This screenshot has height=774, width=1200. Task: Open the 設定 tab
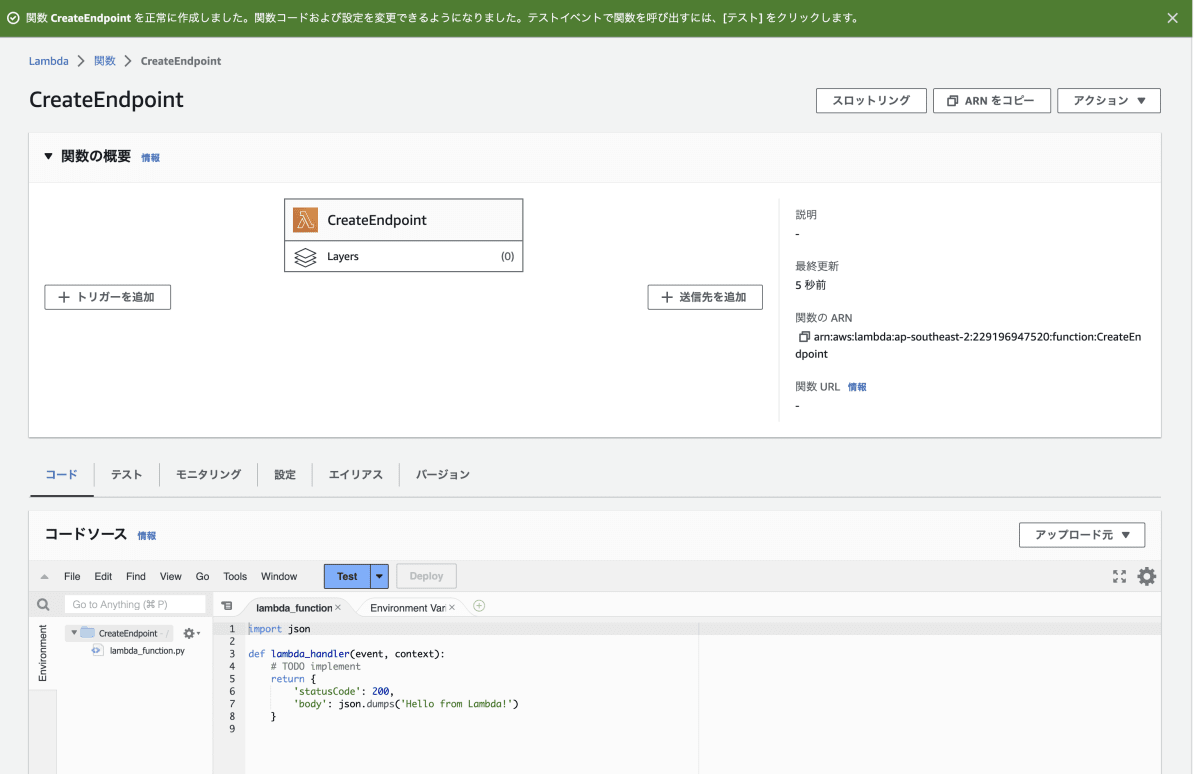[285, 475]
